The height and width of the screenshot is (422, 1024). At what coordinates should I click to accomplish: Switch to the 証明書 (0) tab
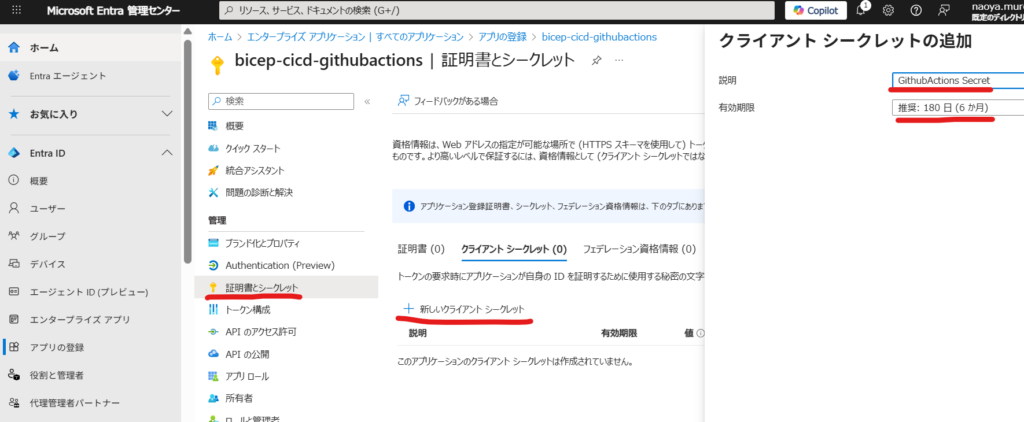click(x=420, y=249)
